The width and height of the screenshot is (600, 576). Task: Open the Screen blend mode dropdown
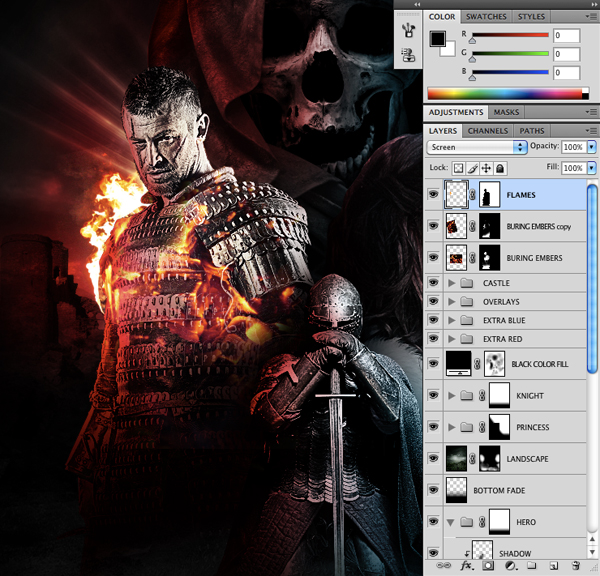(x=476, y=147)
